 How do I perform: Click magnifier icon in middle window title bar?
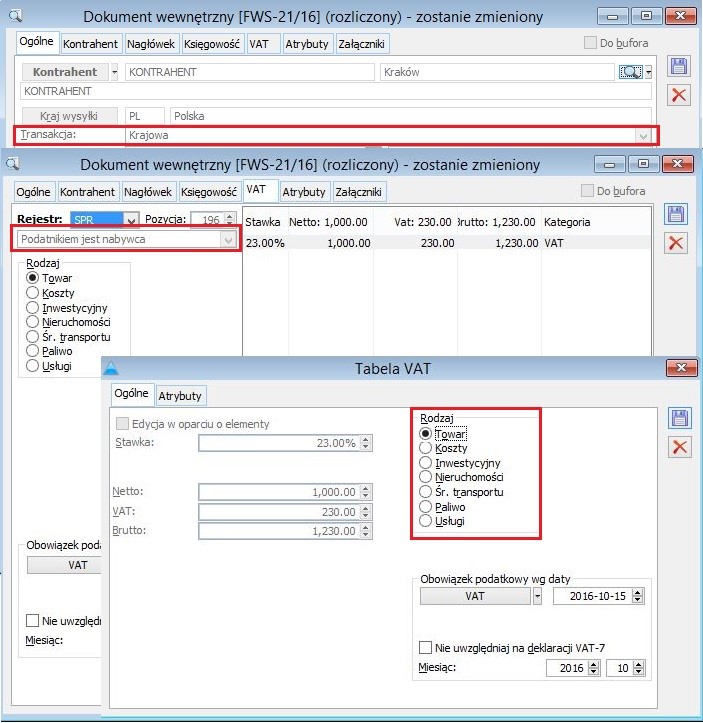[12, 164]
